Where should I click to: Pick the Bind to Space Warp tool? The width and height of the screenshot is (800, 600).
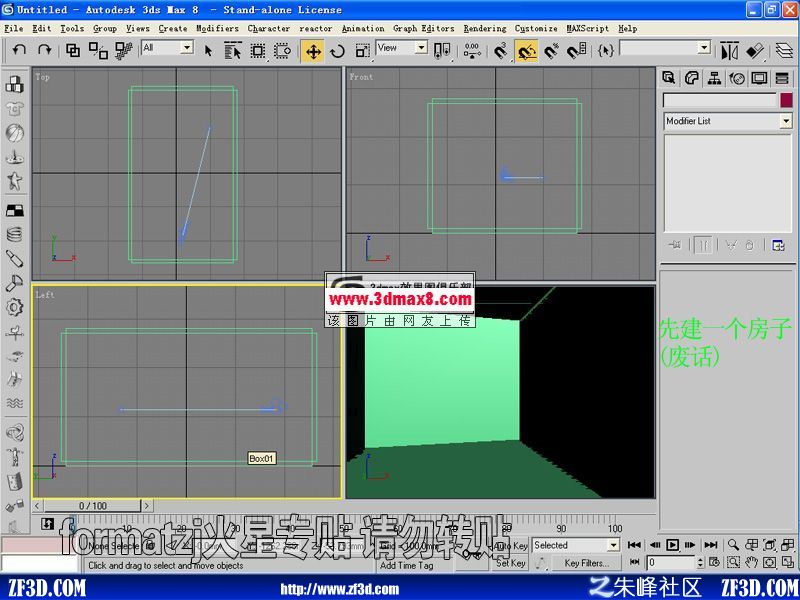point(123,50)
